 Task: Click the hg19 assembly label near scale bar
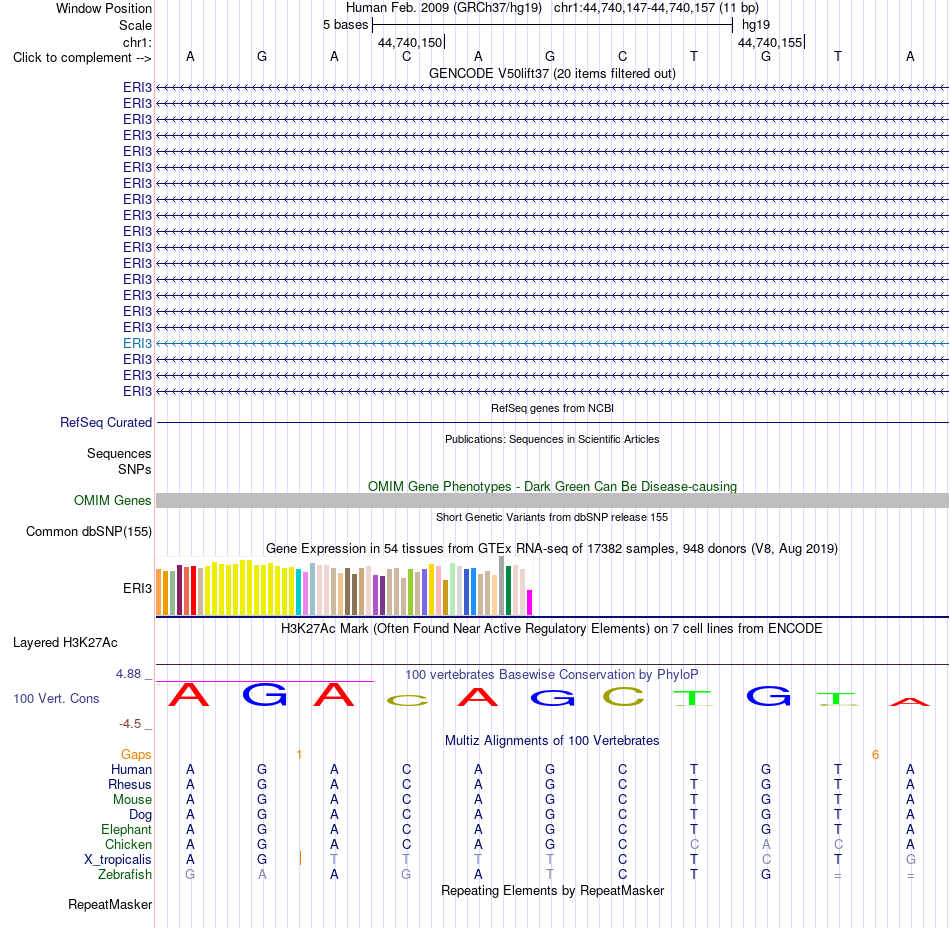[756, 25]
